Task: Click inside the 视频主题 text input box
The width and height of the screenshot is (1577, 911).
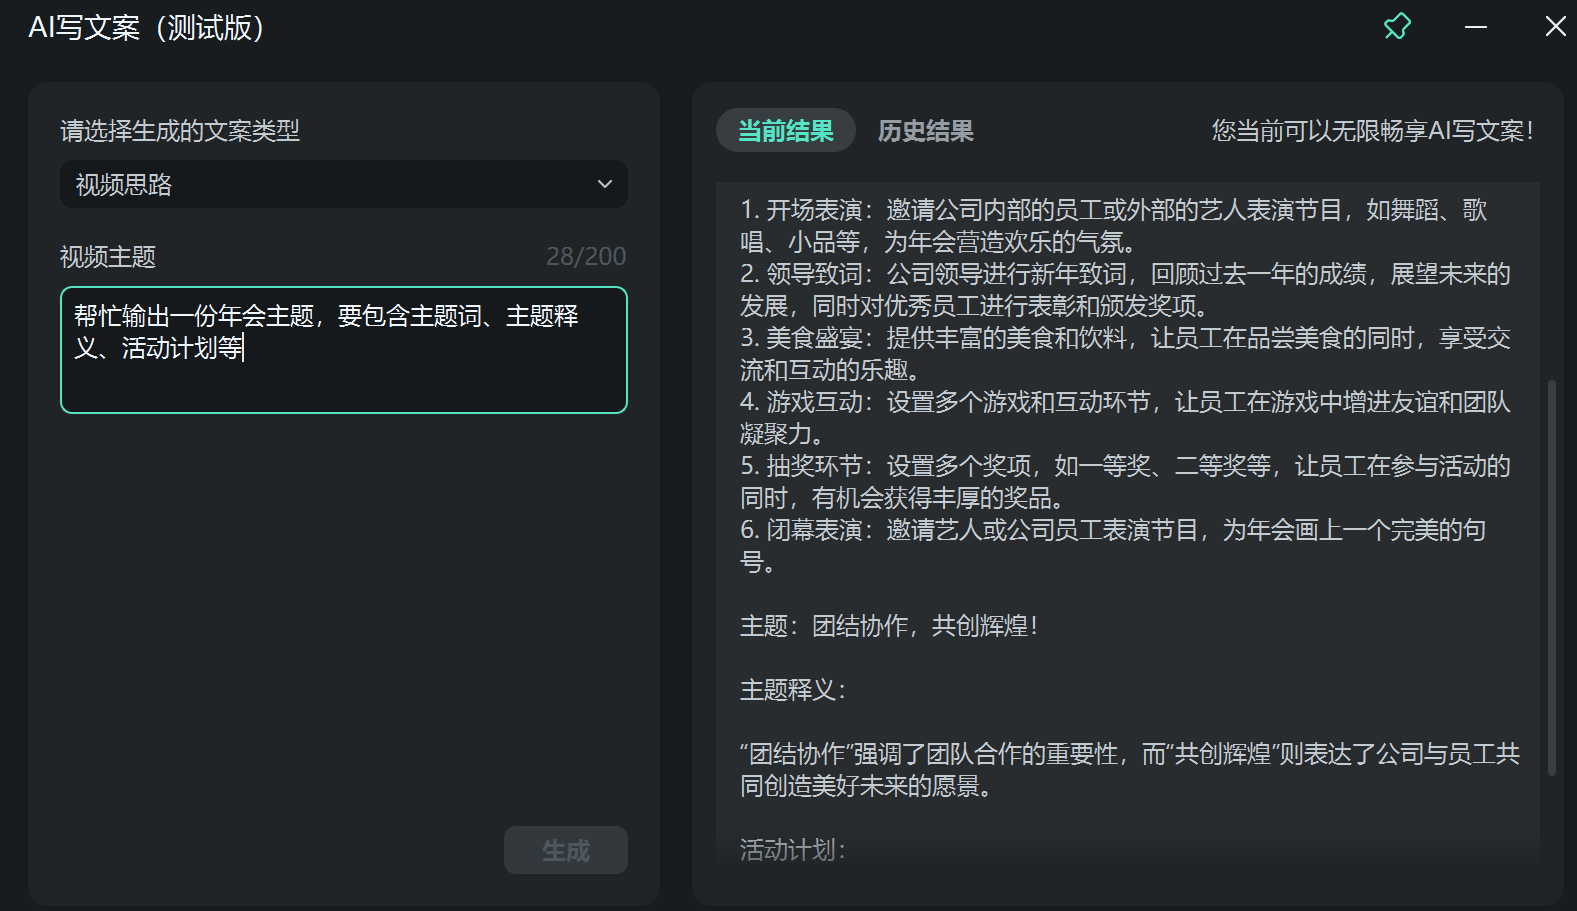Action: point(343,370)
